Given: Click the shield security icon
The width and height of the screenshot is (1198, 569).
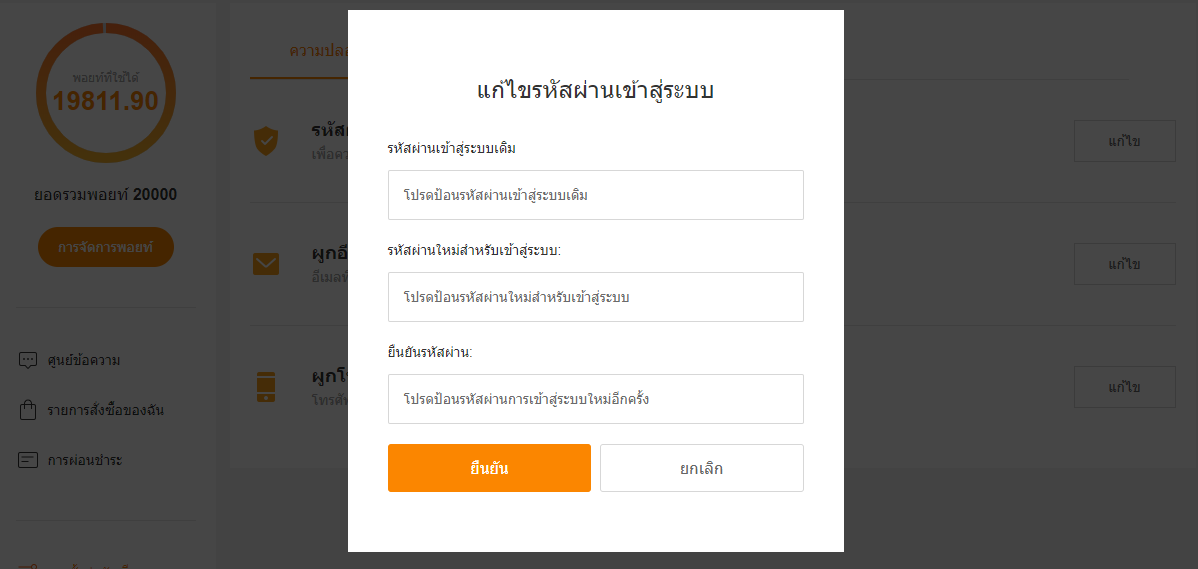Looking at the screenshot, I should pyautogui.click(x=266, y=141).
